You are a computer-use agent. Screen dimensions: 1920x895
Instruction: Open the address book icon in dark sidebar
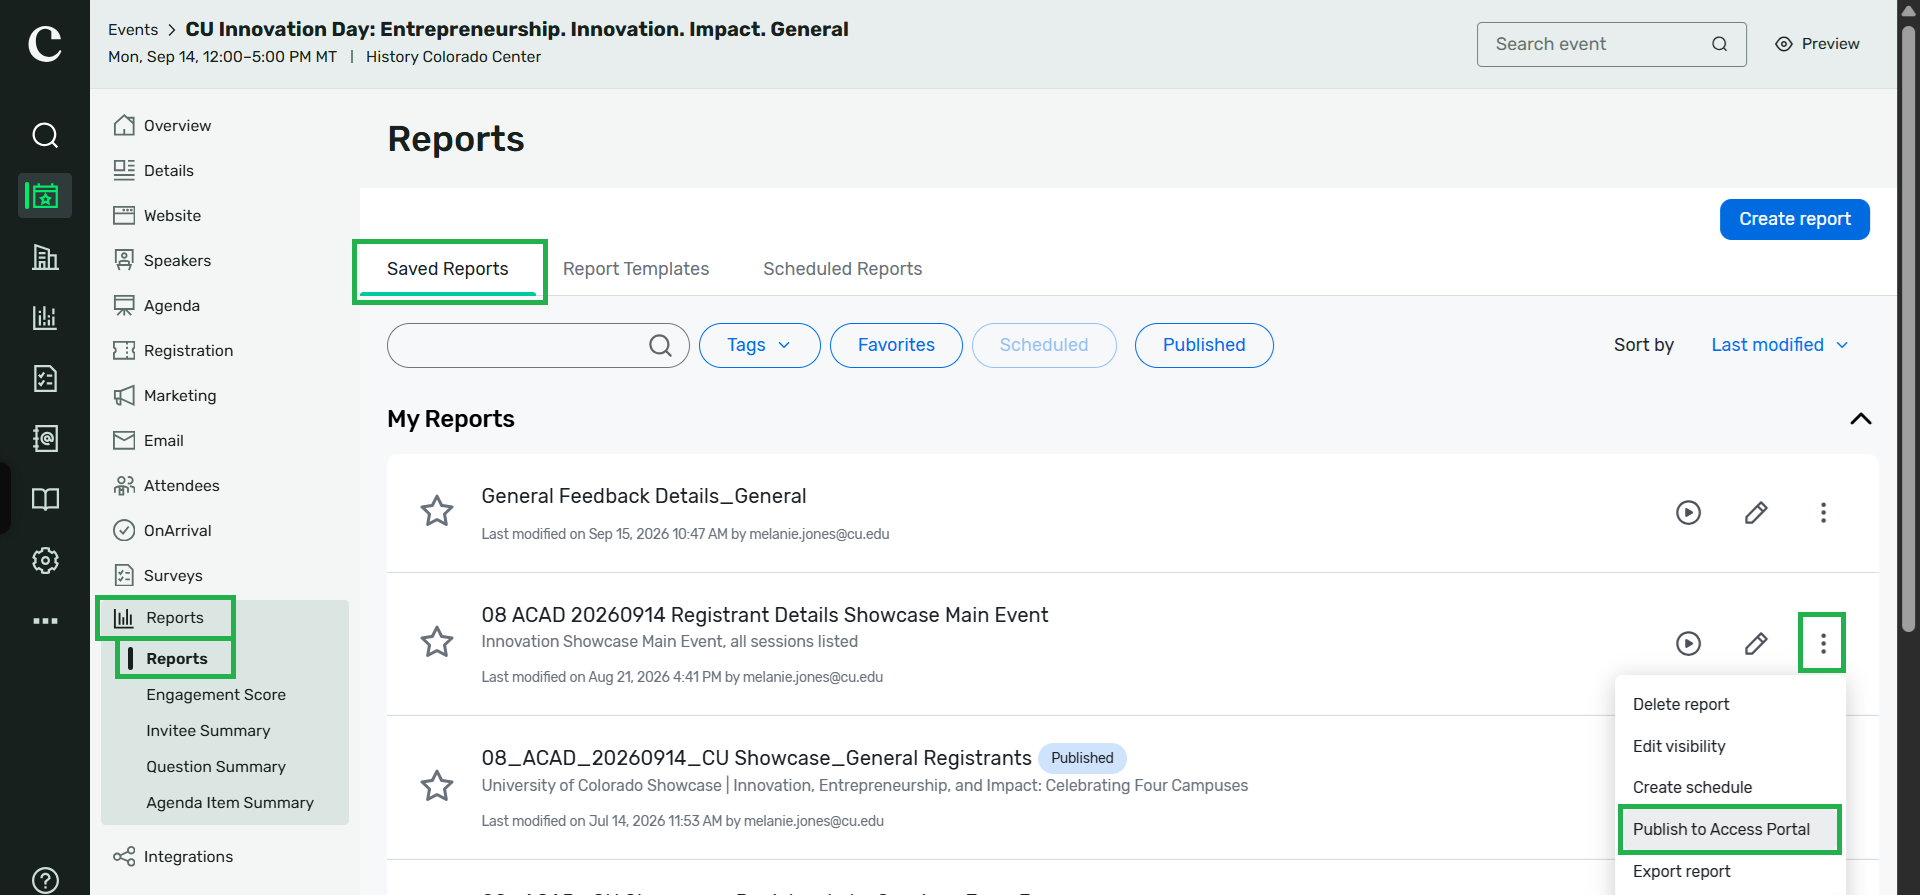[45, 438]
